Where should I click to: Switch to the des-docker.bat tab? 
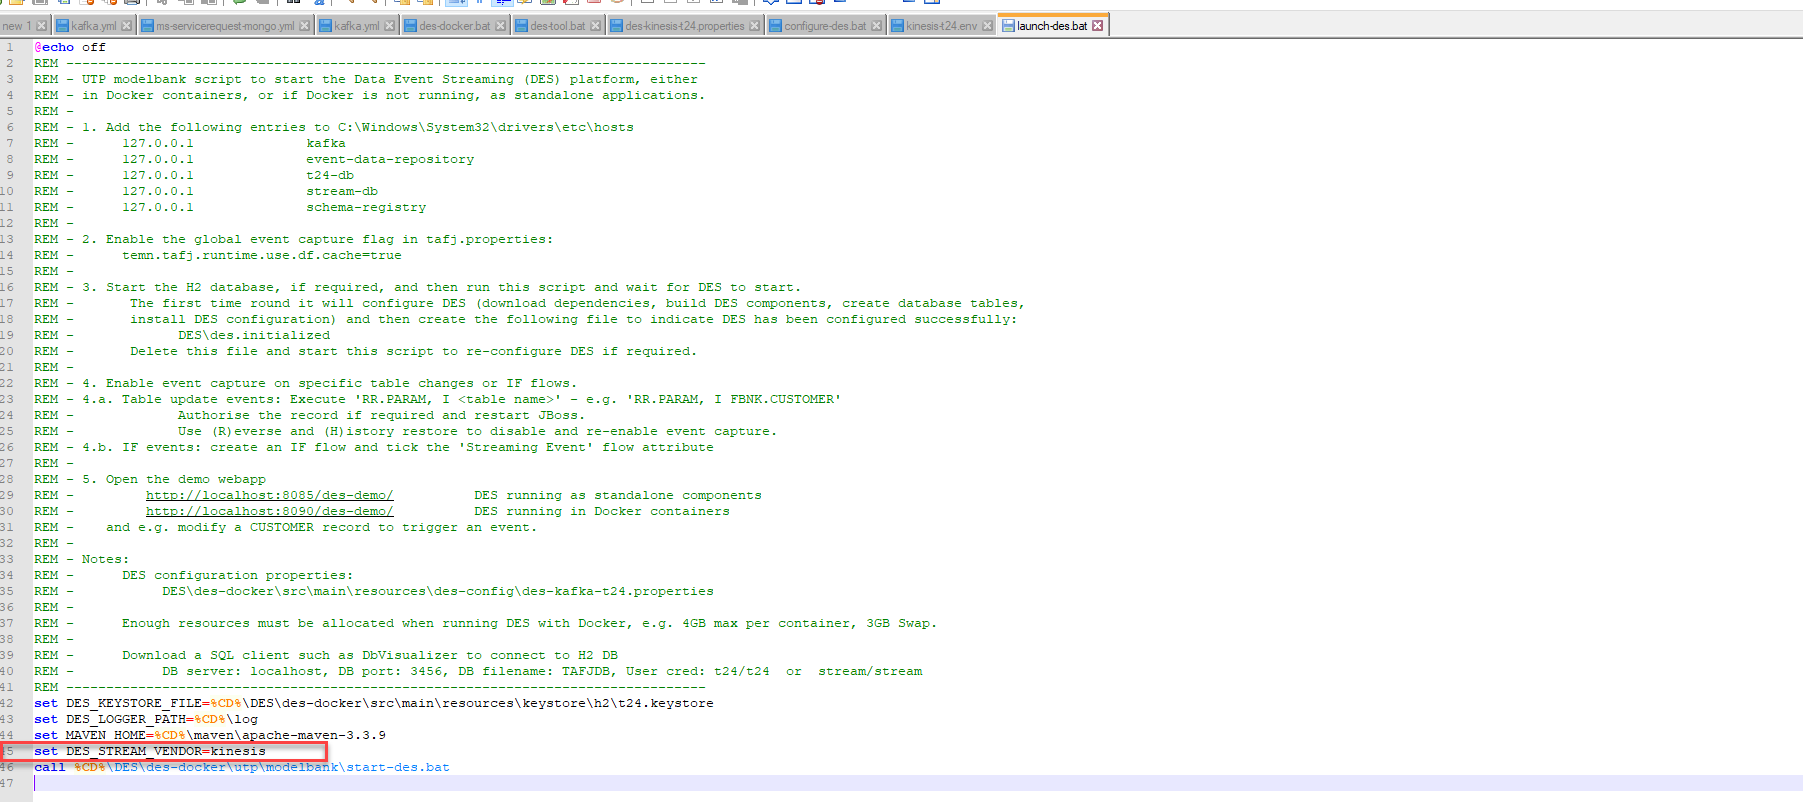[x=454, y=26]
